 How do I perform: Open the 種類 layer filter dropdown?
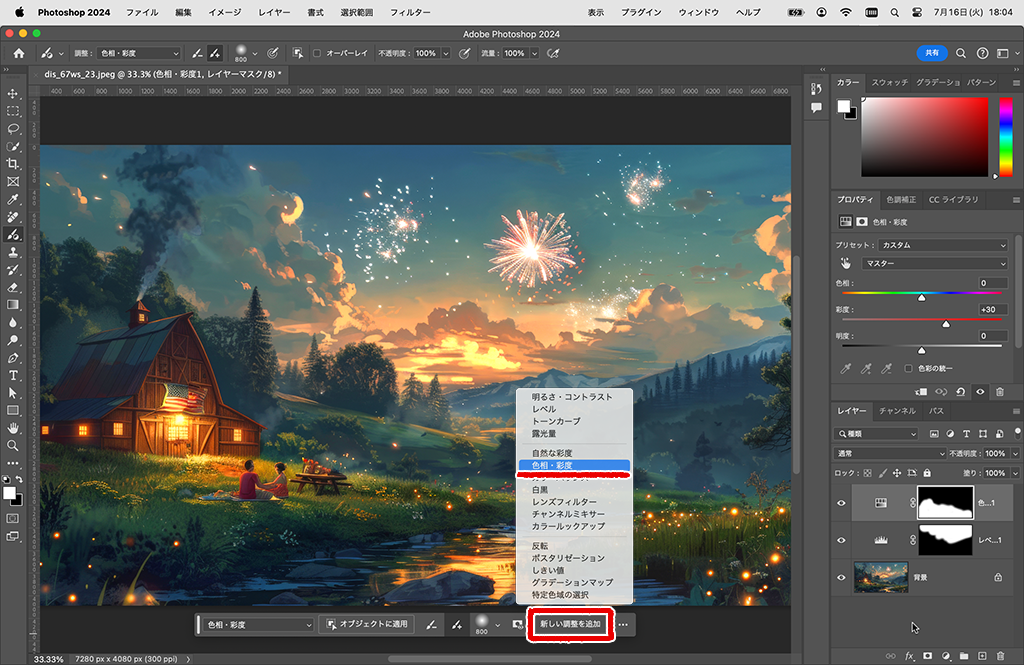(x=876, y=434)
